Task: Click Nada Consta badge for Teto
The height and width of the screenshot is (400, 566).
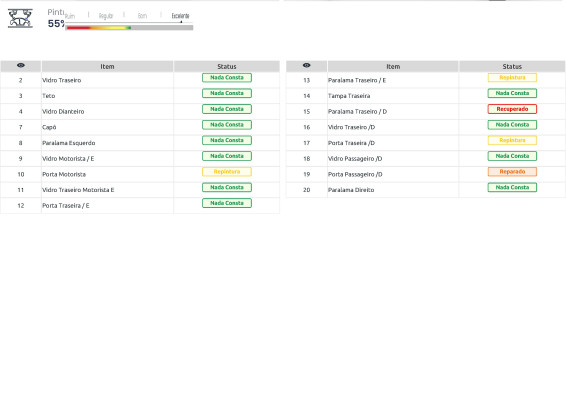Action: 227,93
